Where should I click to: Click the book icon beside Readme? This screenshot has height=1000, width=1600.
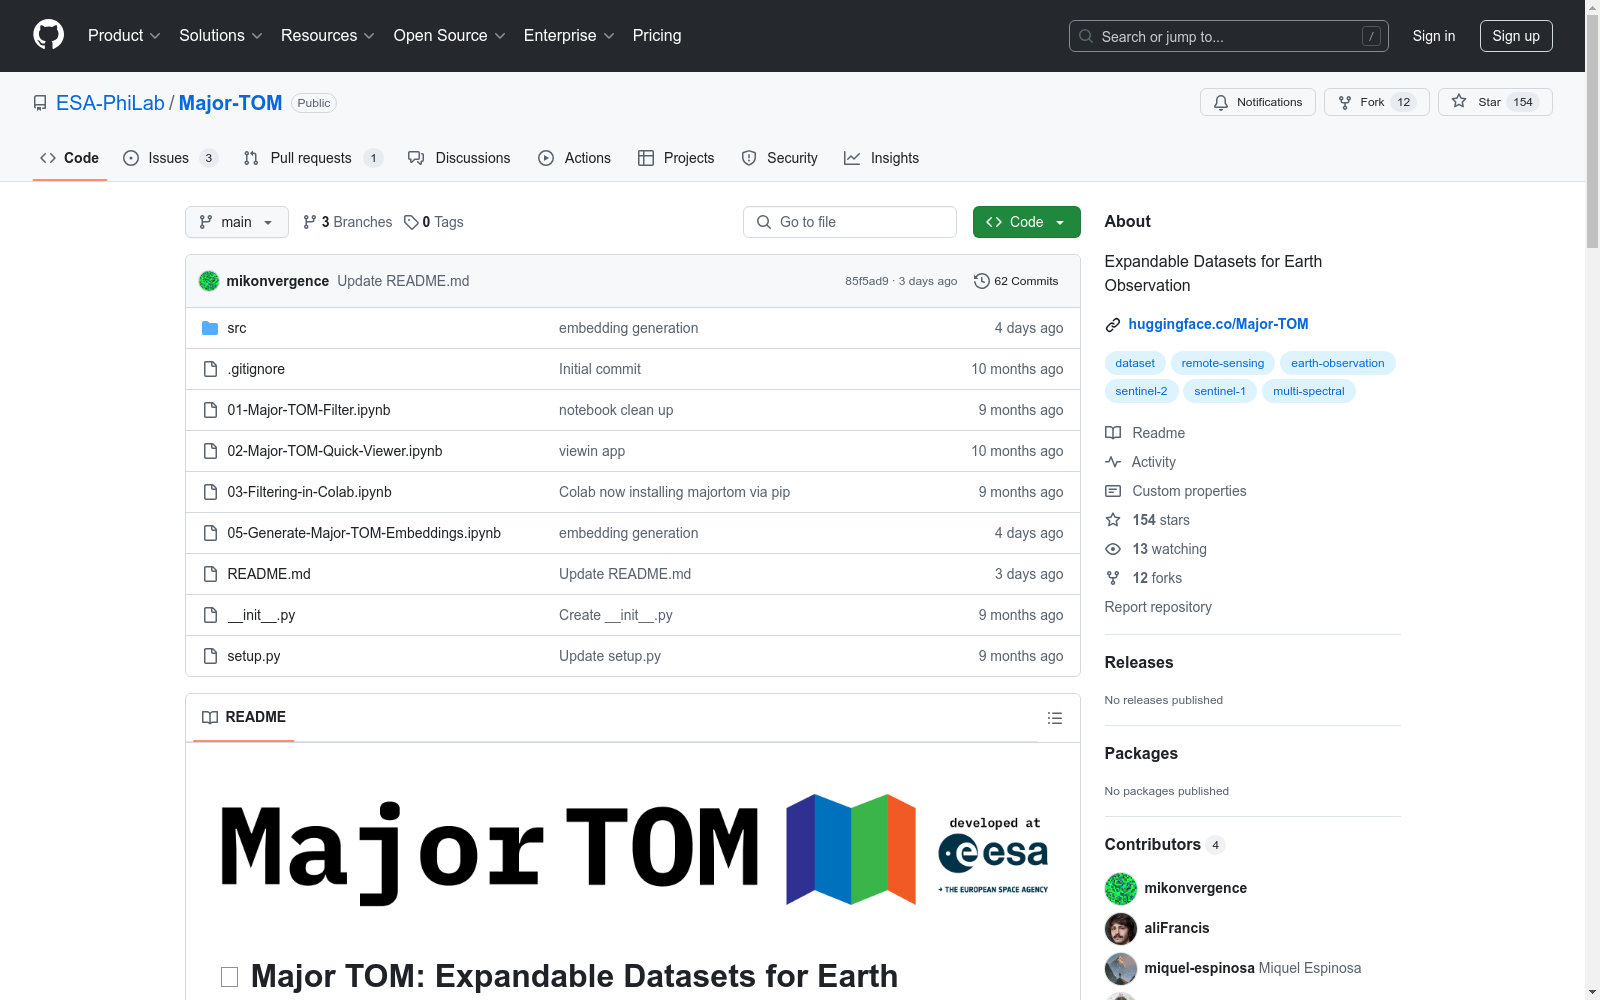point(1113,433)
